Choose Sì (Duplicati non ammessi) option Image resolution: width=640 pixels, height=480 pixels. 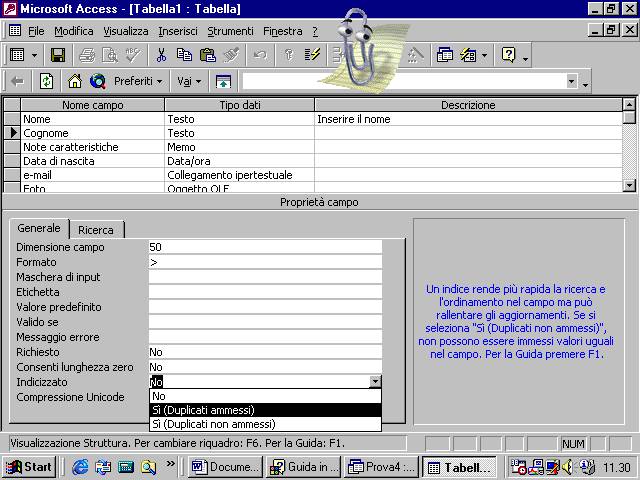tap(265, 424)
